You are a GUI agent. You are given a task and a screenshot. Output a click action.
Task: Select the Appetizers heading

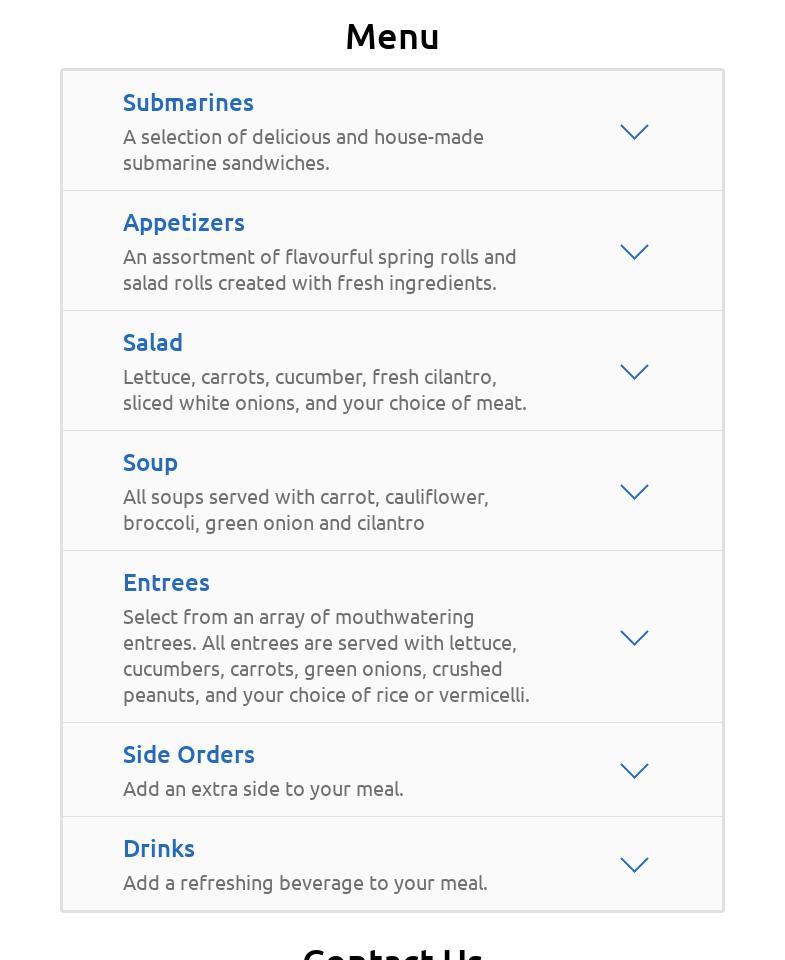click(x=184, y=222)
